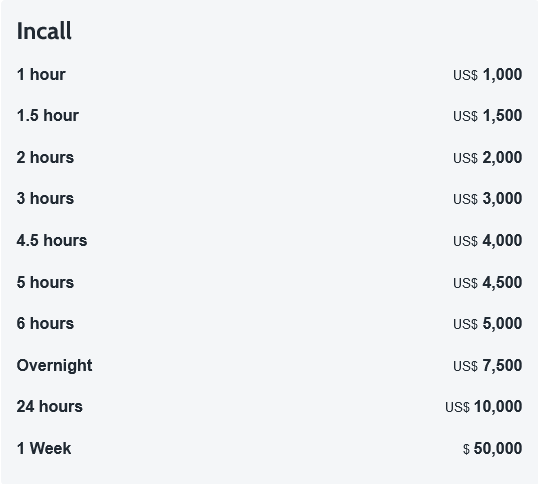
Task: Select the Overnight duration label
Action: click(x=54, y=366)
